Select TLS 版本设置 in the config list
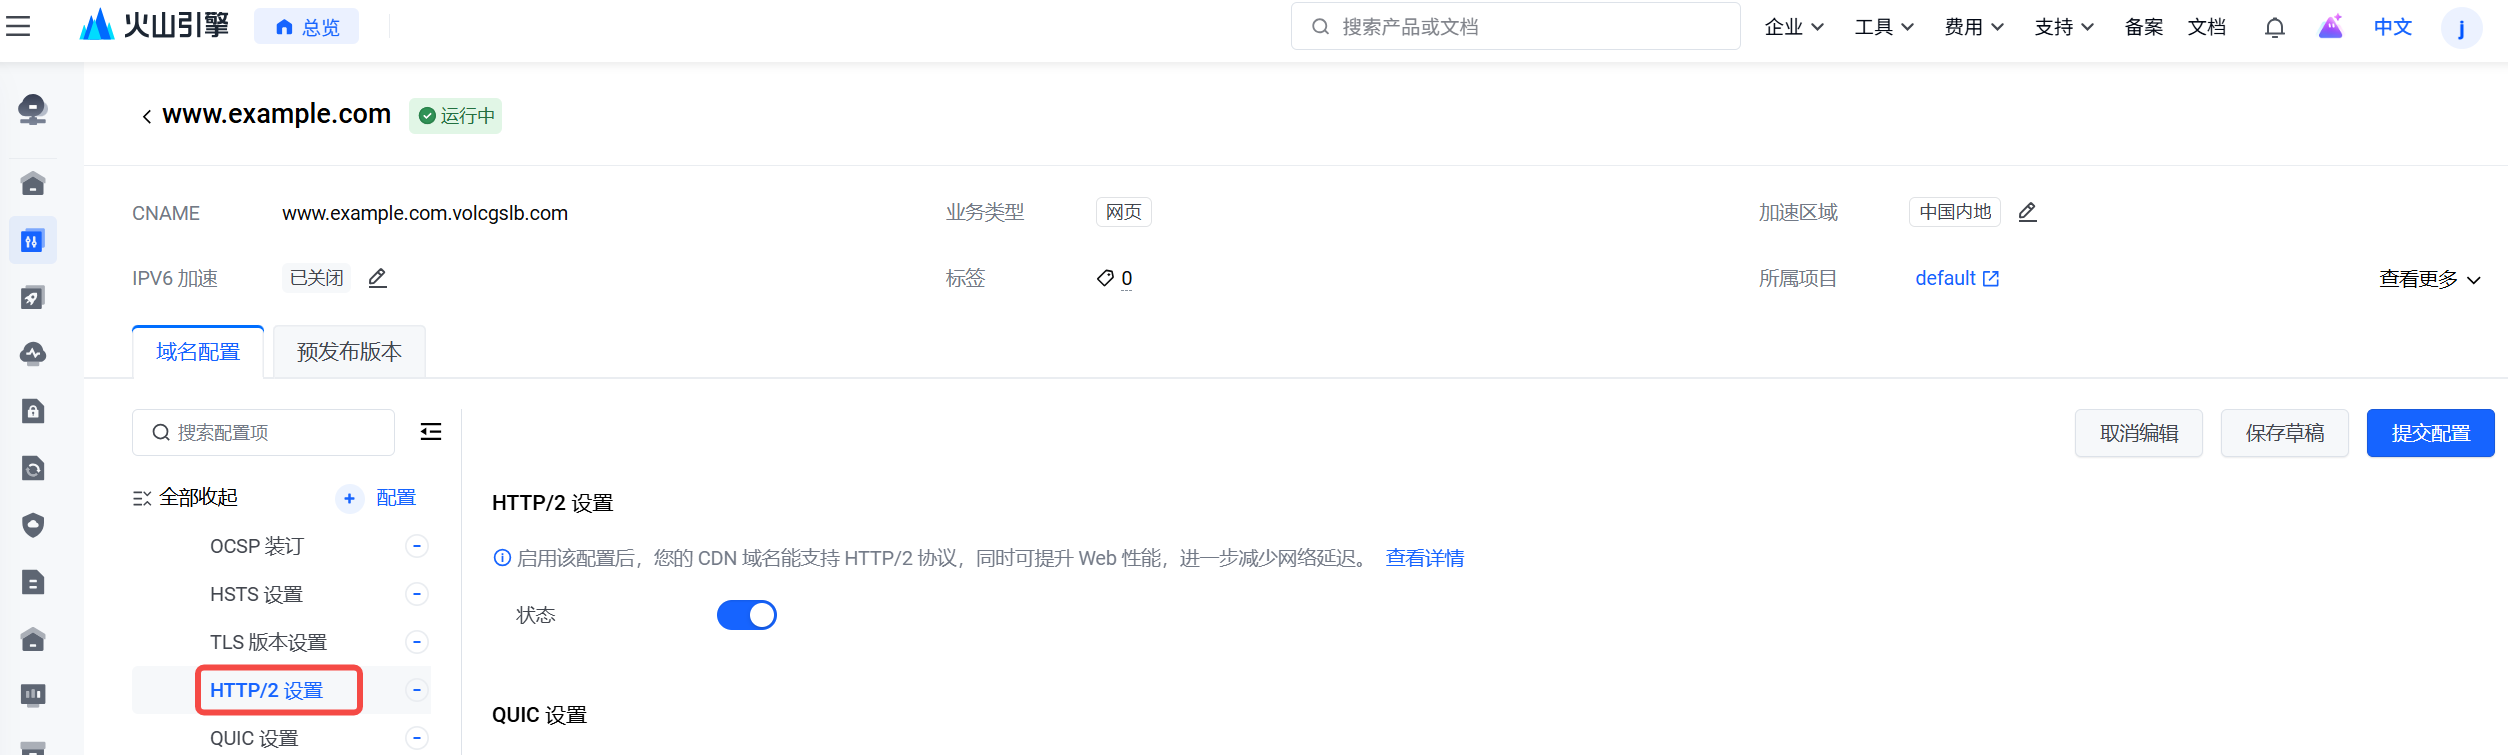The image size is (2508, 755). pyautogui.click(x=268, y=642)
